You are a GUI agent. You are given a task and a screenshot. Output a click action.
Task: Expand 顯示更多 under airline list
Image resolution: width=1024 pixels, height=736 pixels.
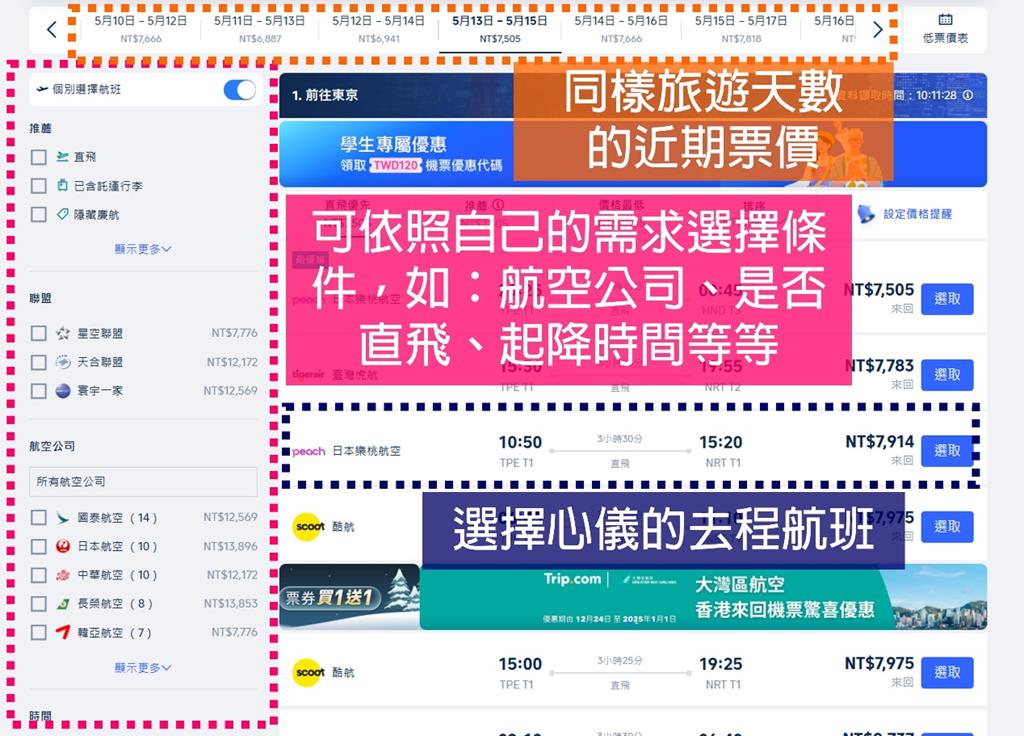click(142, 667)
